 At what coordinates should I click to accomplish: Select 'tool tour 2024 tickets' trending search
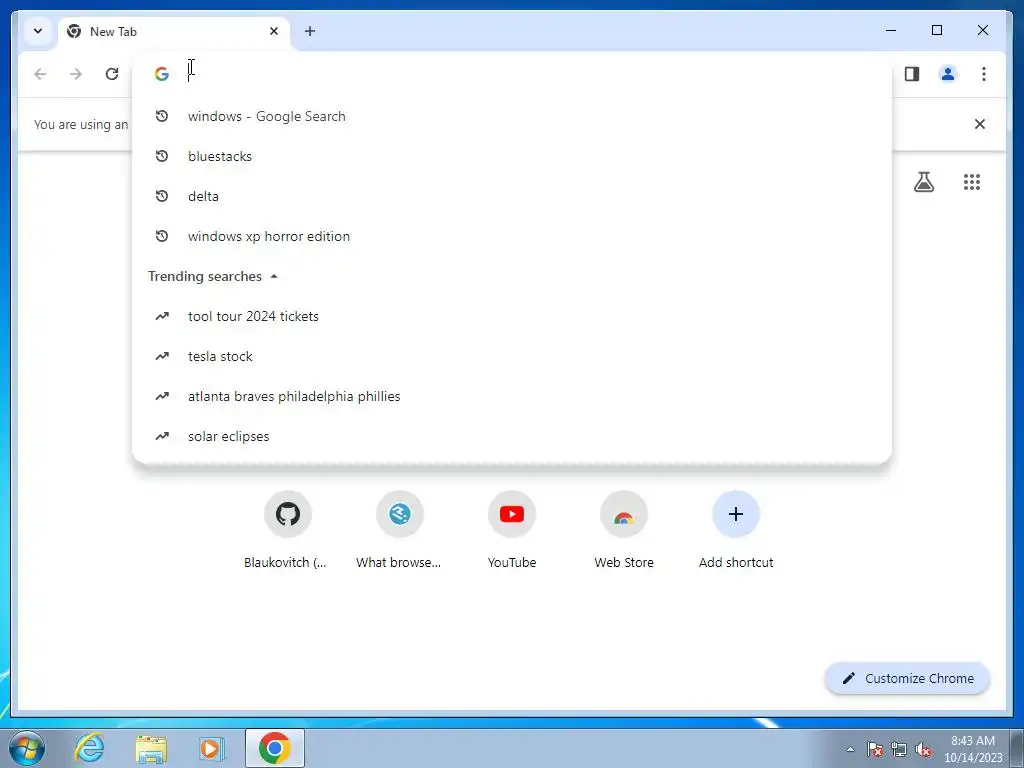point(512,316)
